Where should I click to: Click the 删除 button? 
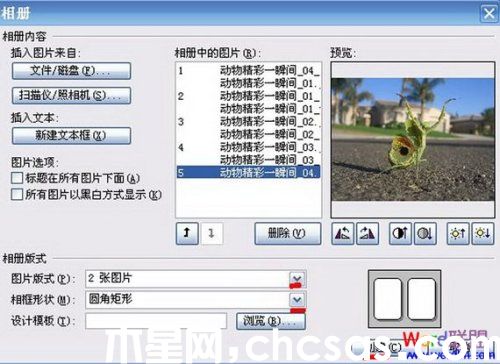tap(288, 234)
